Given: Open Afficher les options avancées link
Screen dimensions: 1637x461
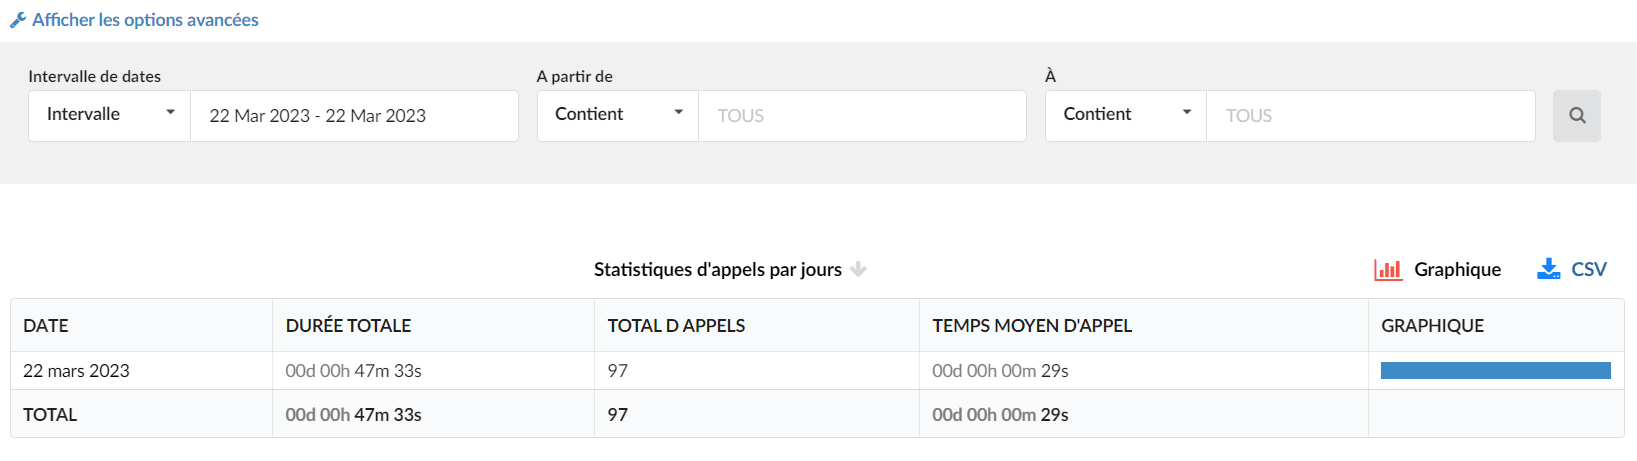Looking at the screenshot, I should point(145,20).
